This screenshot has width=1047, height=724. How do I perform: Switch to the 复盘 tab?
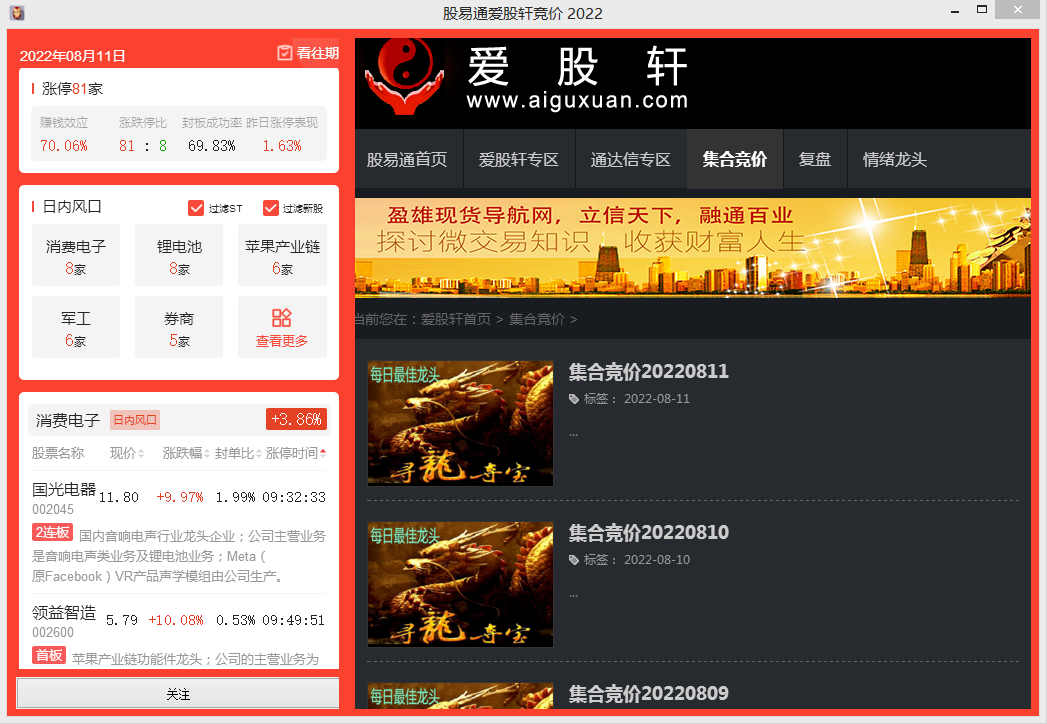pyautogui.click(x=815, y=159)
